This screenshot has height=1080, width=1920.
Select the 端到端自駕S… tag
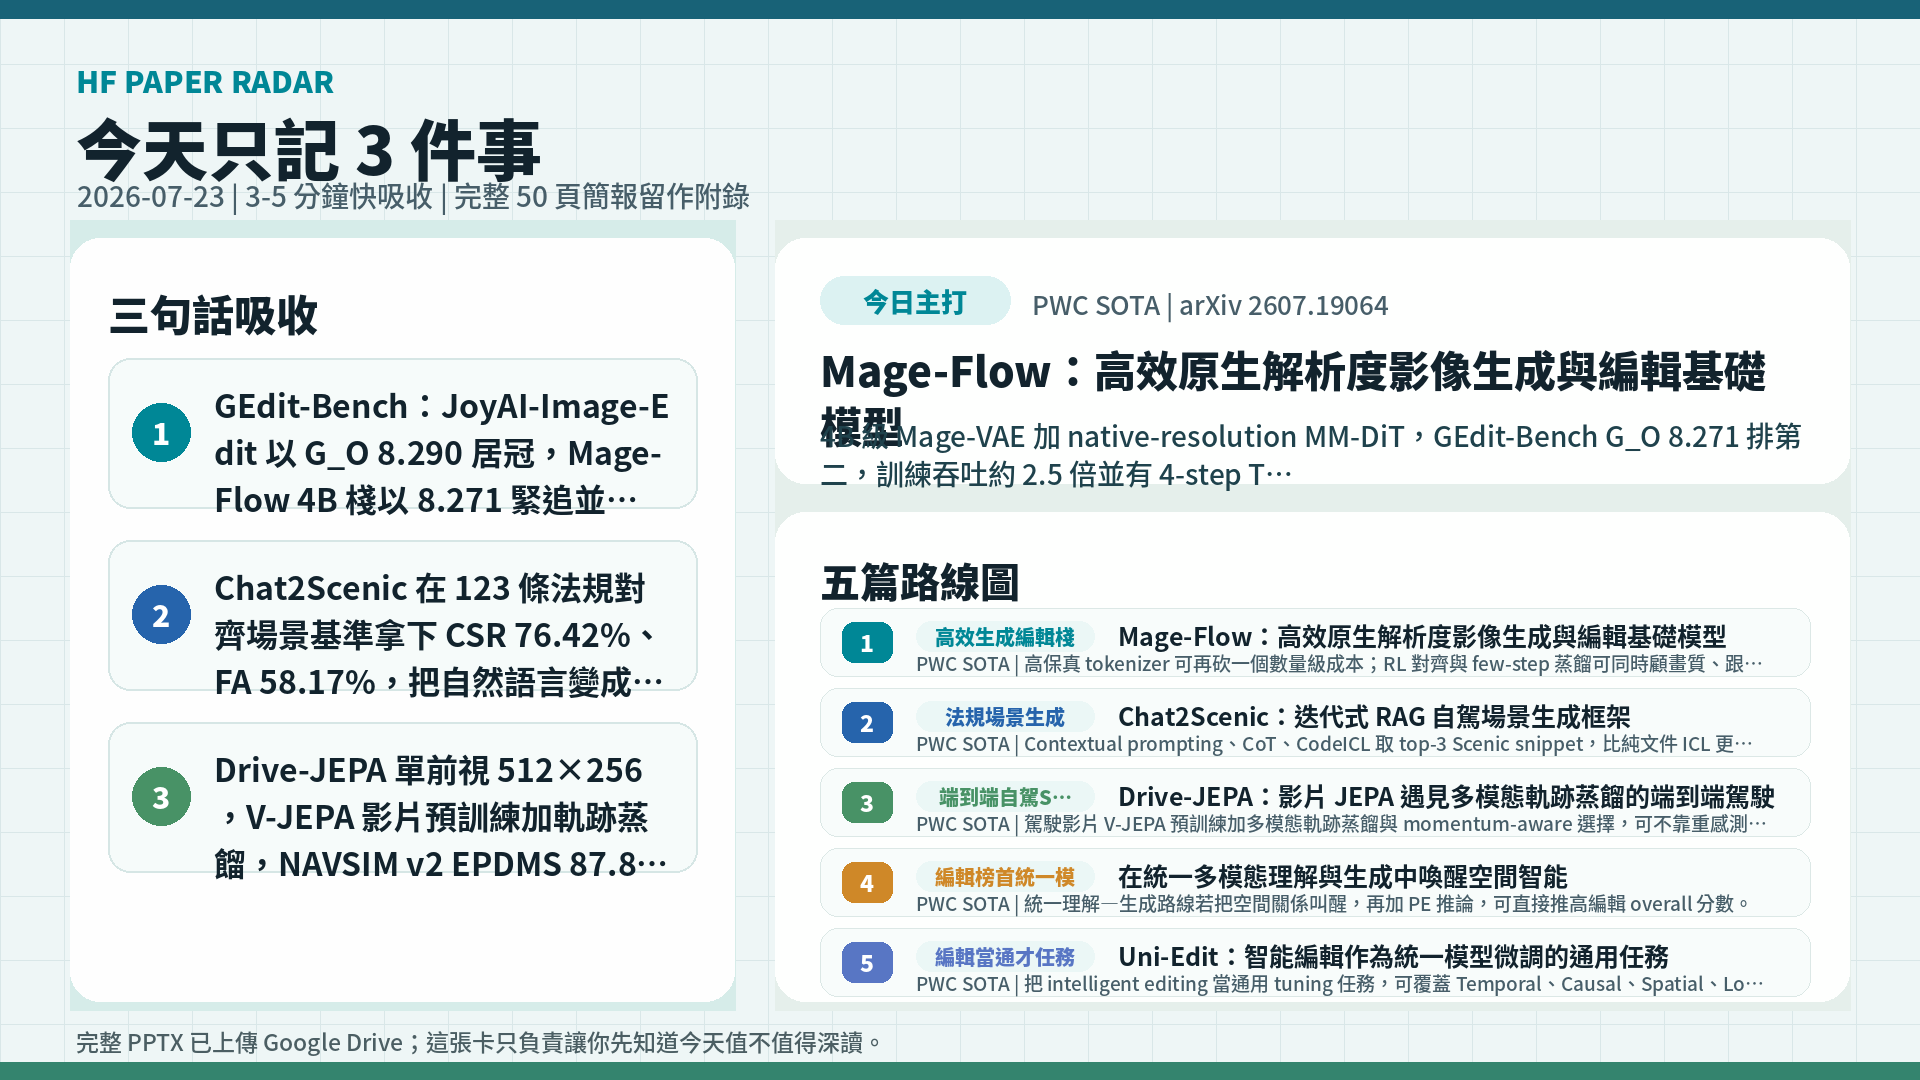(x=1005, y=797)
